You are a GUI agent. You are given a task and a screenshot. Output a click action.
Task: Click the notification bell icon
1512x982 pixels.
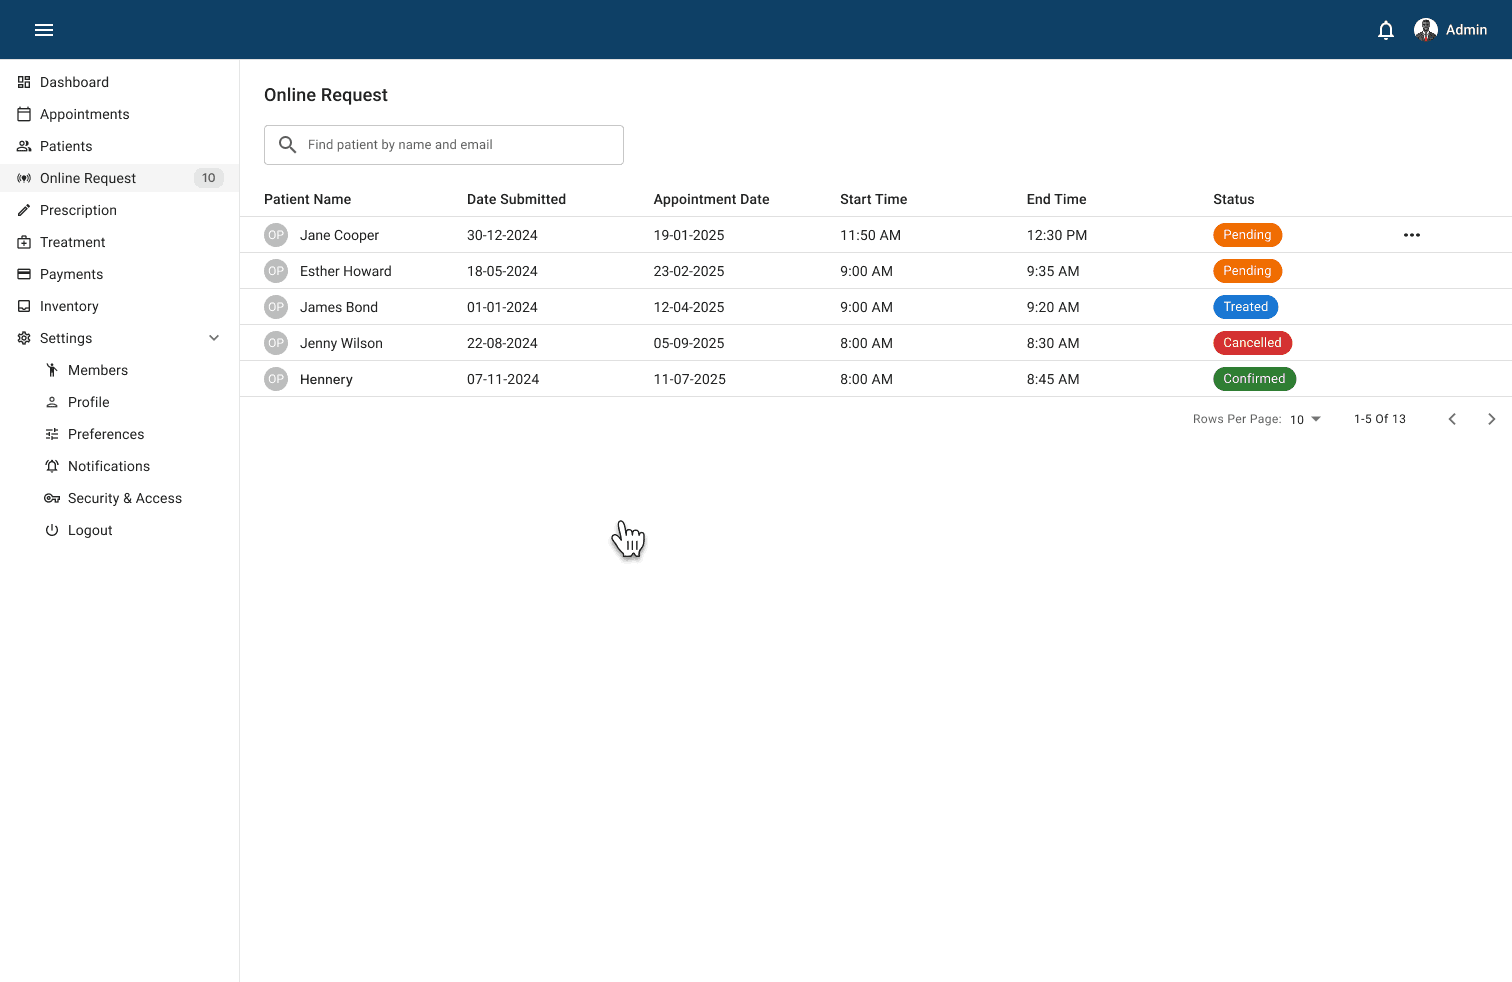(1385, 29)
